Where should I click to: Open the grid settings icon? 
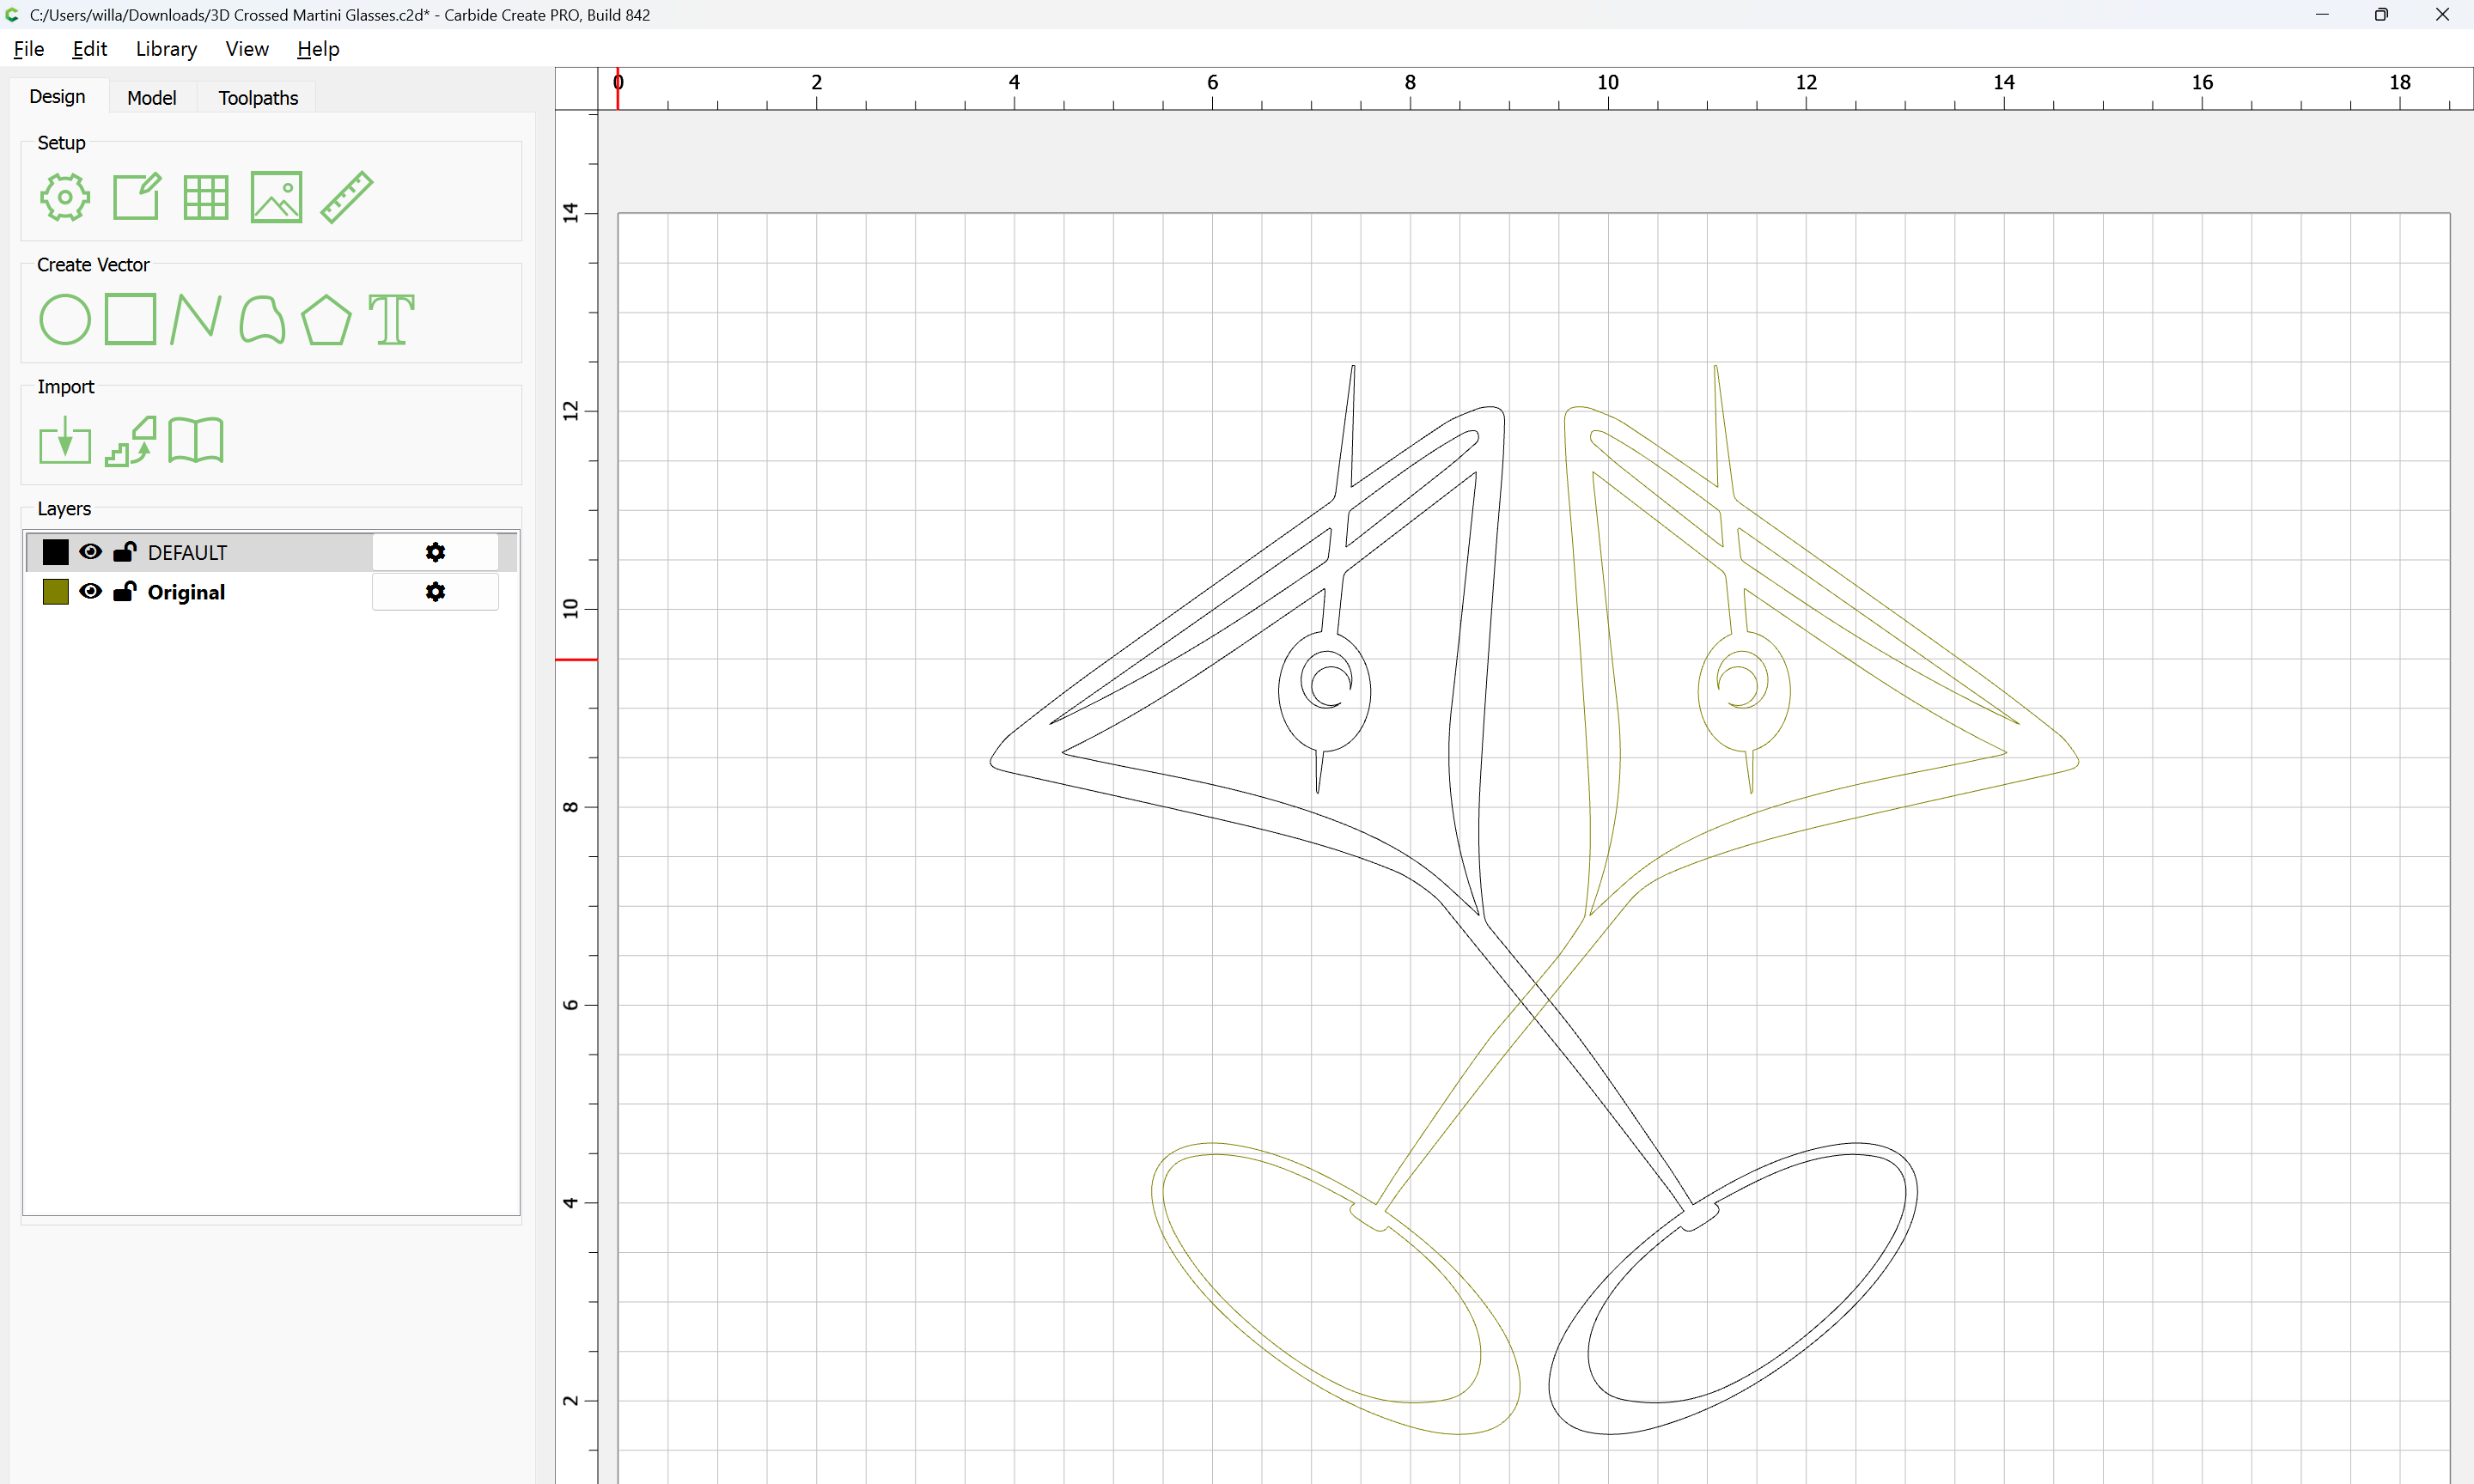206,197
